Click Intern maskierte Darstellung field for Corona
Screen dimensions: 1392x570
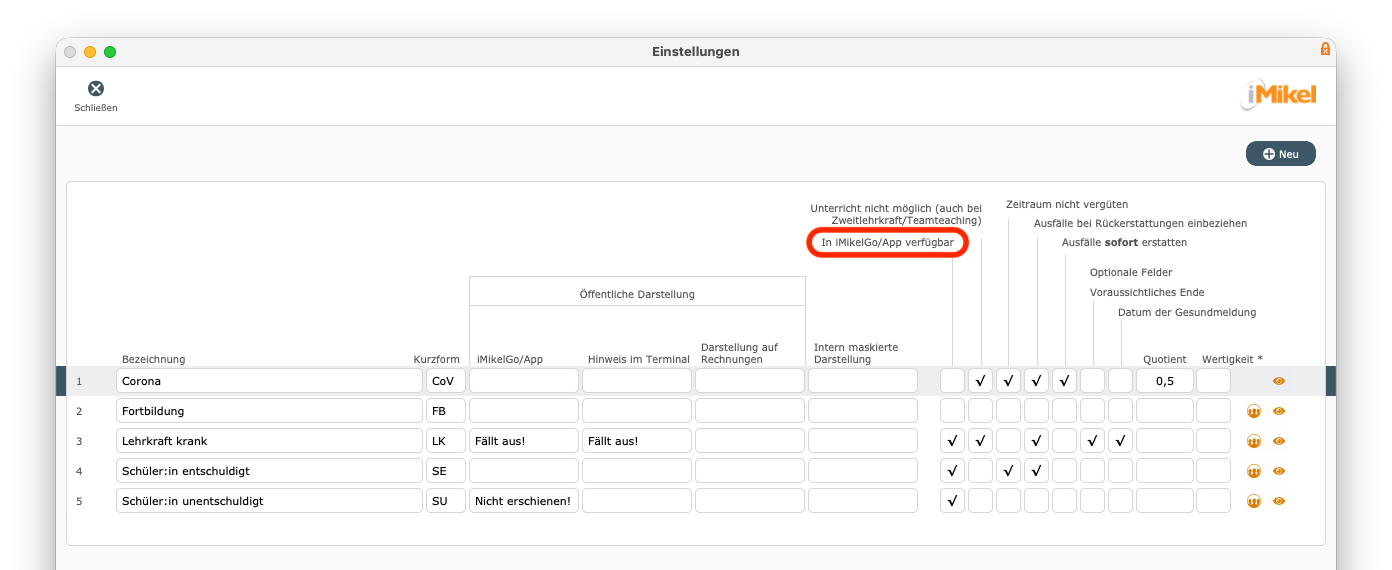point(863,381)
